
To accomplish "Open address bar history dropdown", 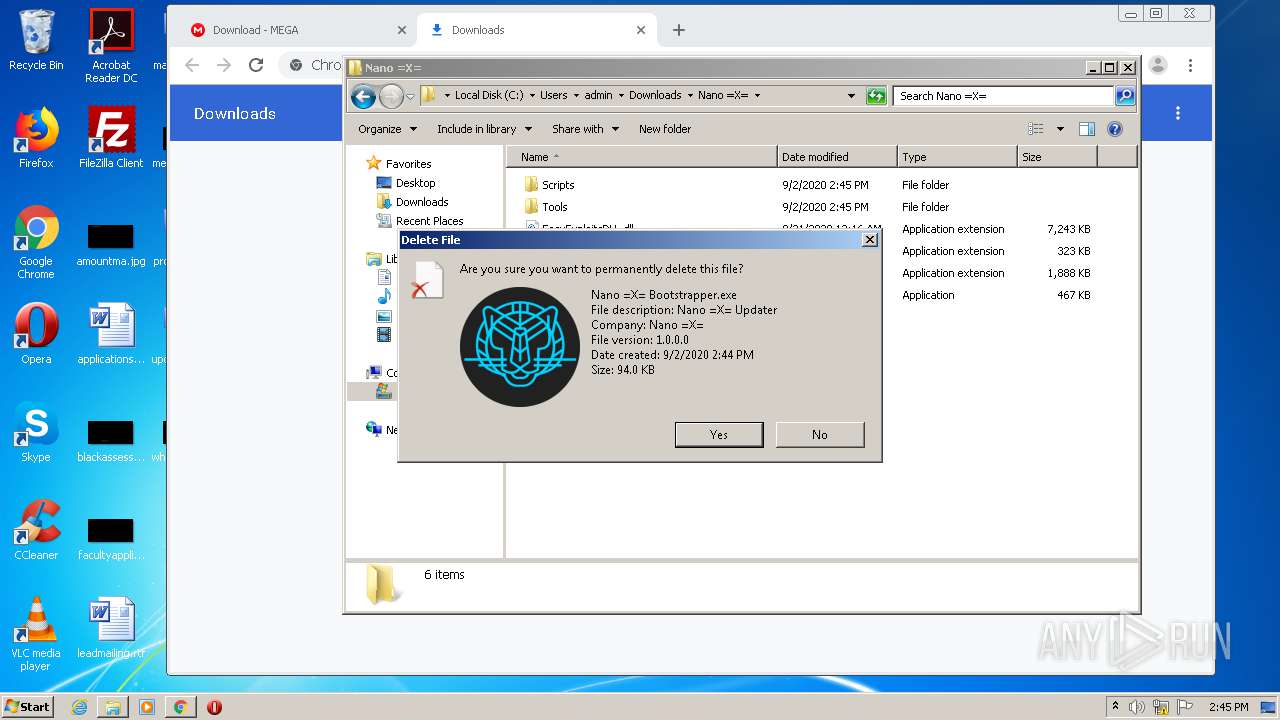I will pyautogui.click(x=851, y=96).
